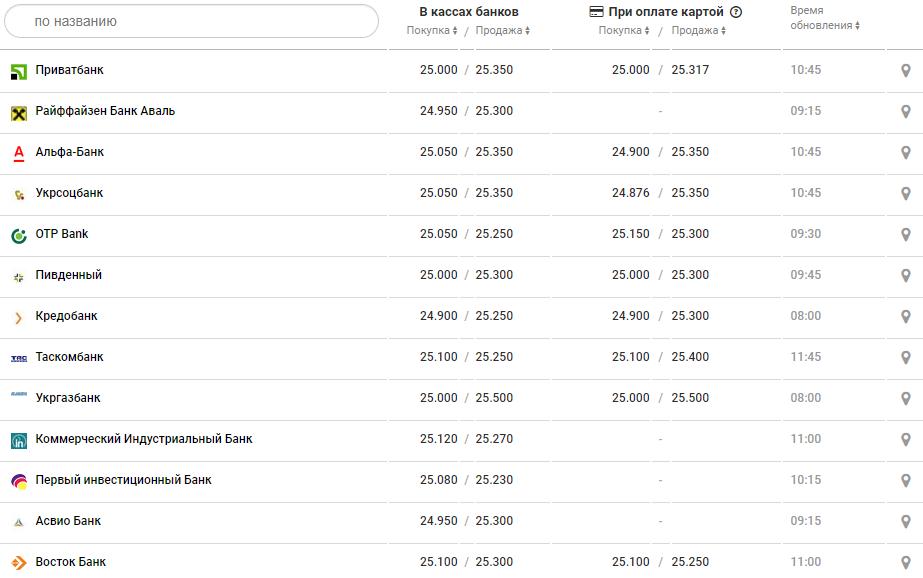Open the Пивденный bank link
The image size is (923, 578).
point(68,275)
